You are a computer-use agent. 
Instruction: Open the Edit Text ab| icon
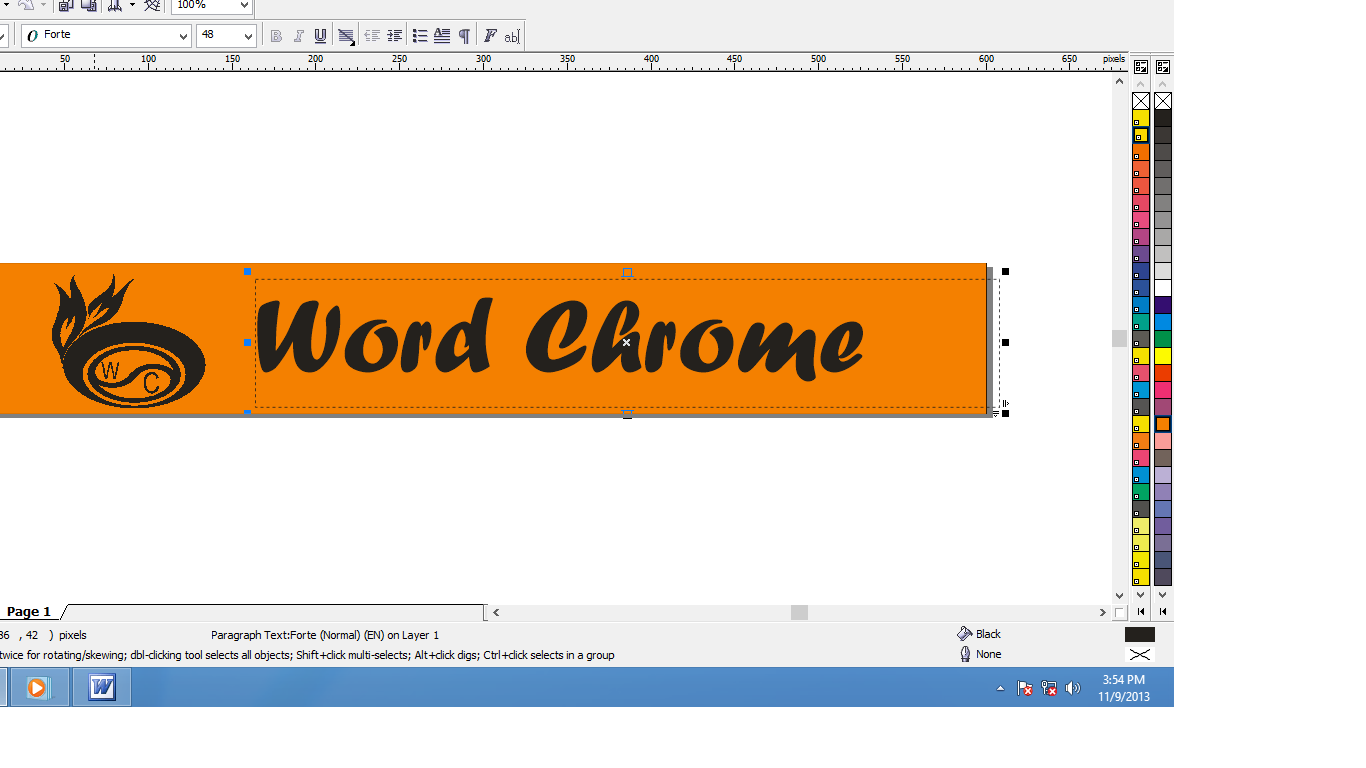512,36
